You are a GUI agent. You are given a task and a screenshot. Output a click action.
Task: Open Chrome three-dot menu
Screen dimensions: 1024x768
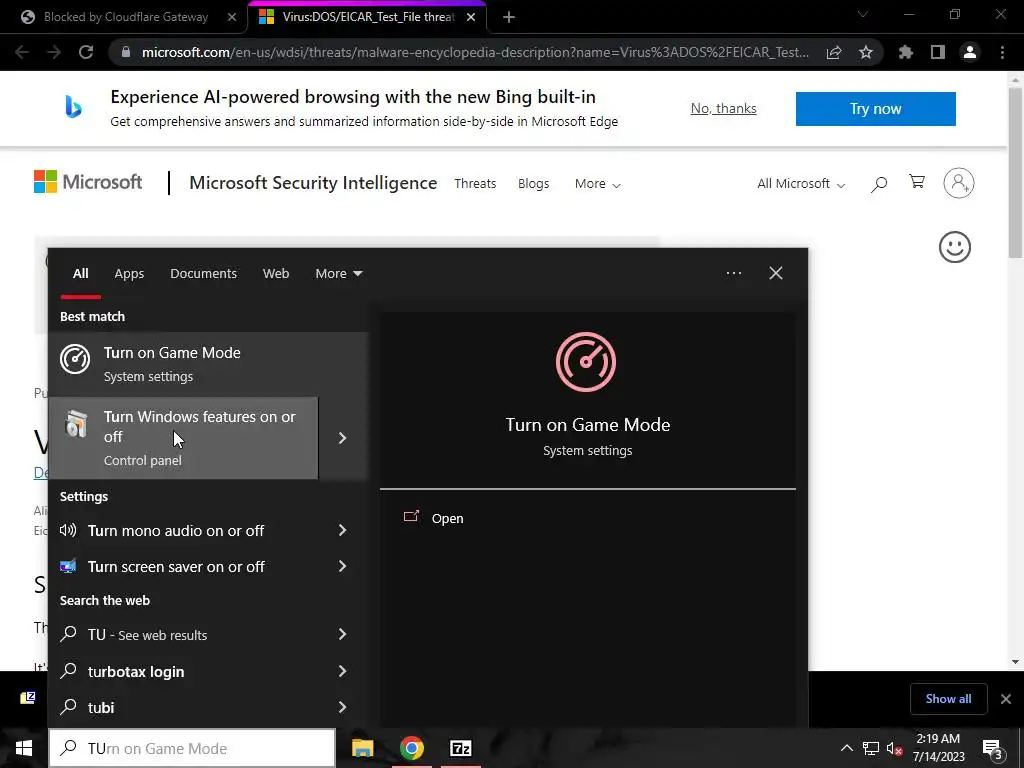(1002, 52)
